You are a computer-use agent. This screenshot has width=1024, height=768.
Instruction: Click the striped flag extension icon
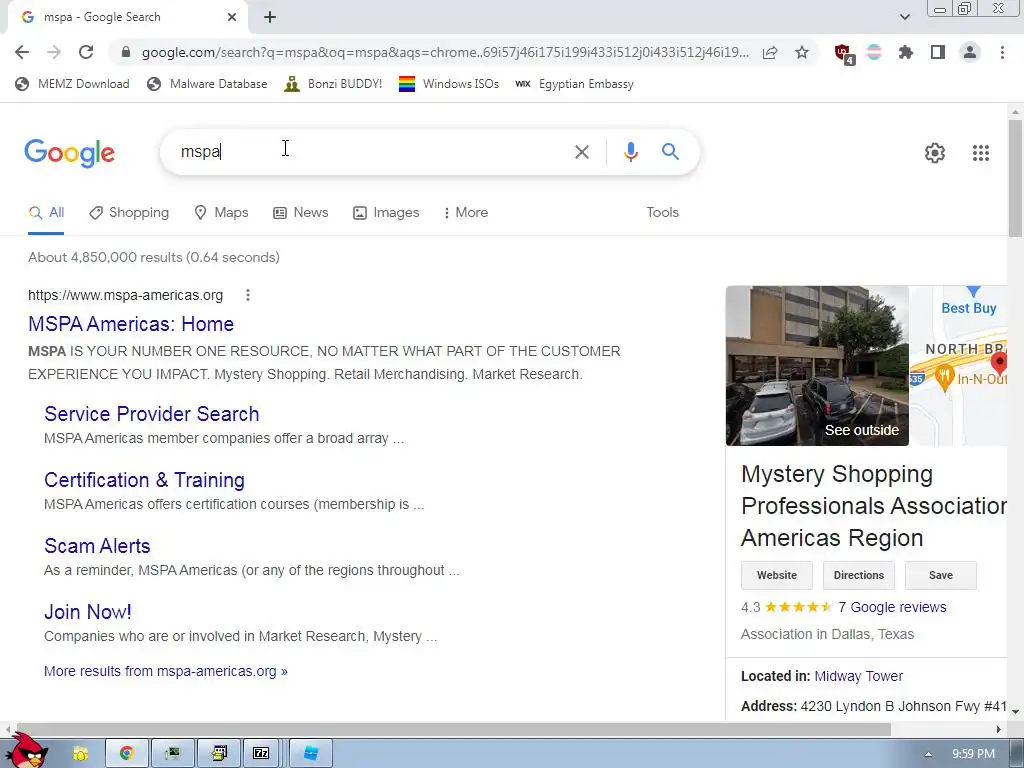[x=874, y=52]
